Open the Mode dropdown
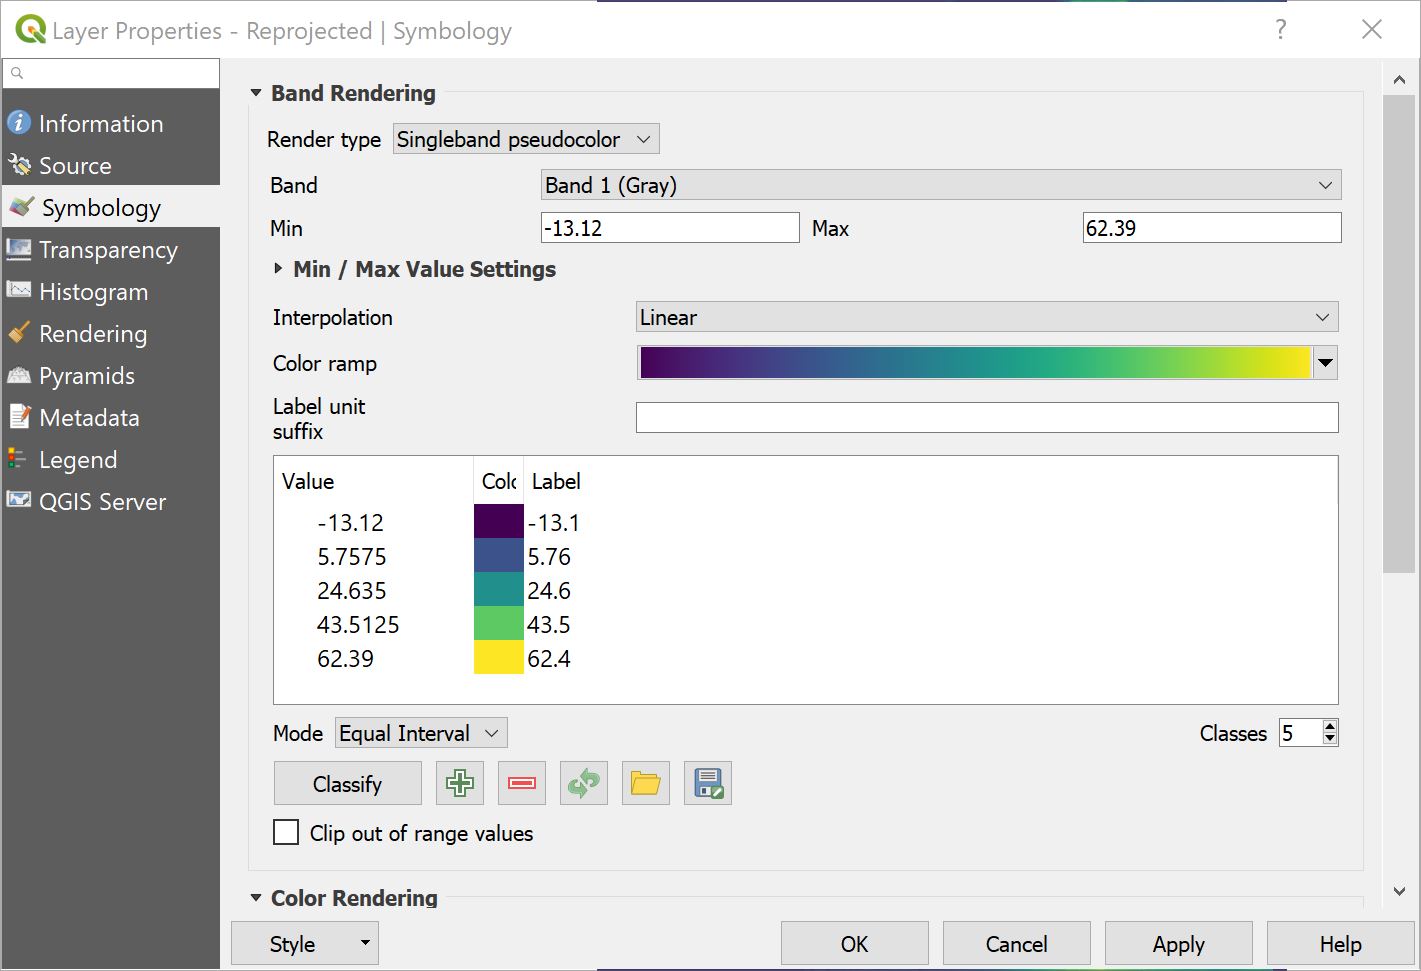 click(420, 732)
